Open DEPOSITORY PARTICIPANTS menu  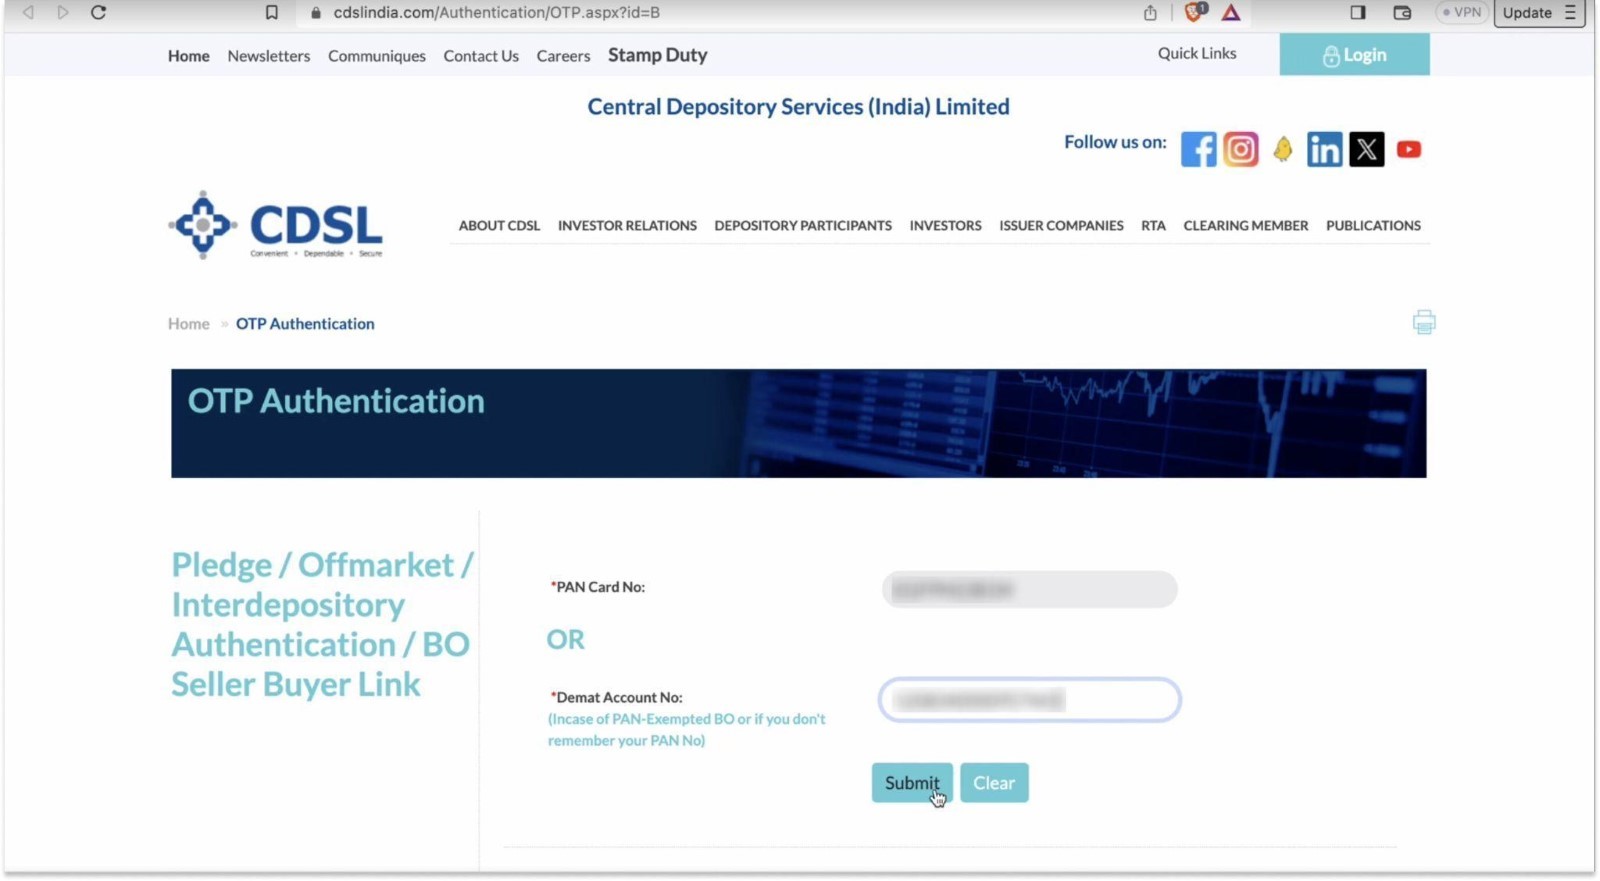click(803, 226)
